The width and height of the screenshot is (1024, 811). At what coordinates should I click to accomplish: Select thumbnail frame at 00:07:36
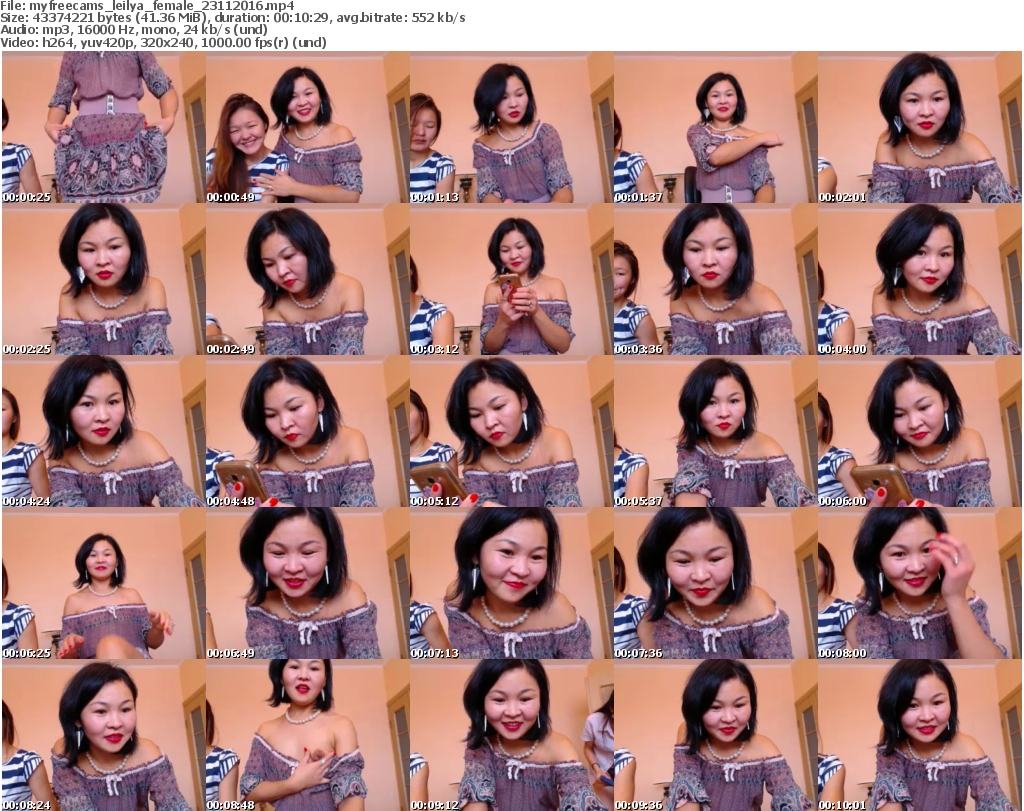point(715,584)
